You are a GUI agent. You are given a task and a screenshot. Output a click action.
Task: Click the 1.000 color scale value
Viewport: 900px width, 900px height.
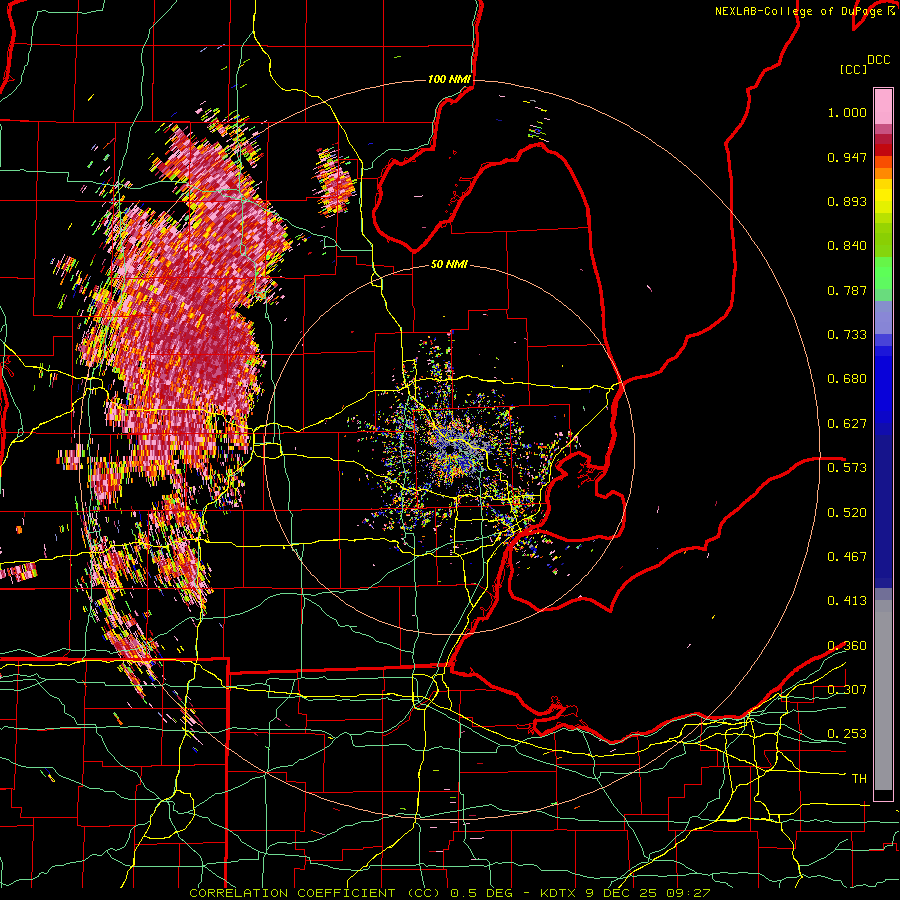pyautogui.click(x=847, y=112)
